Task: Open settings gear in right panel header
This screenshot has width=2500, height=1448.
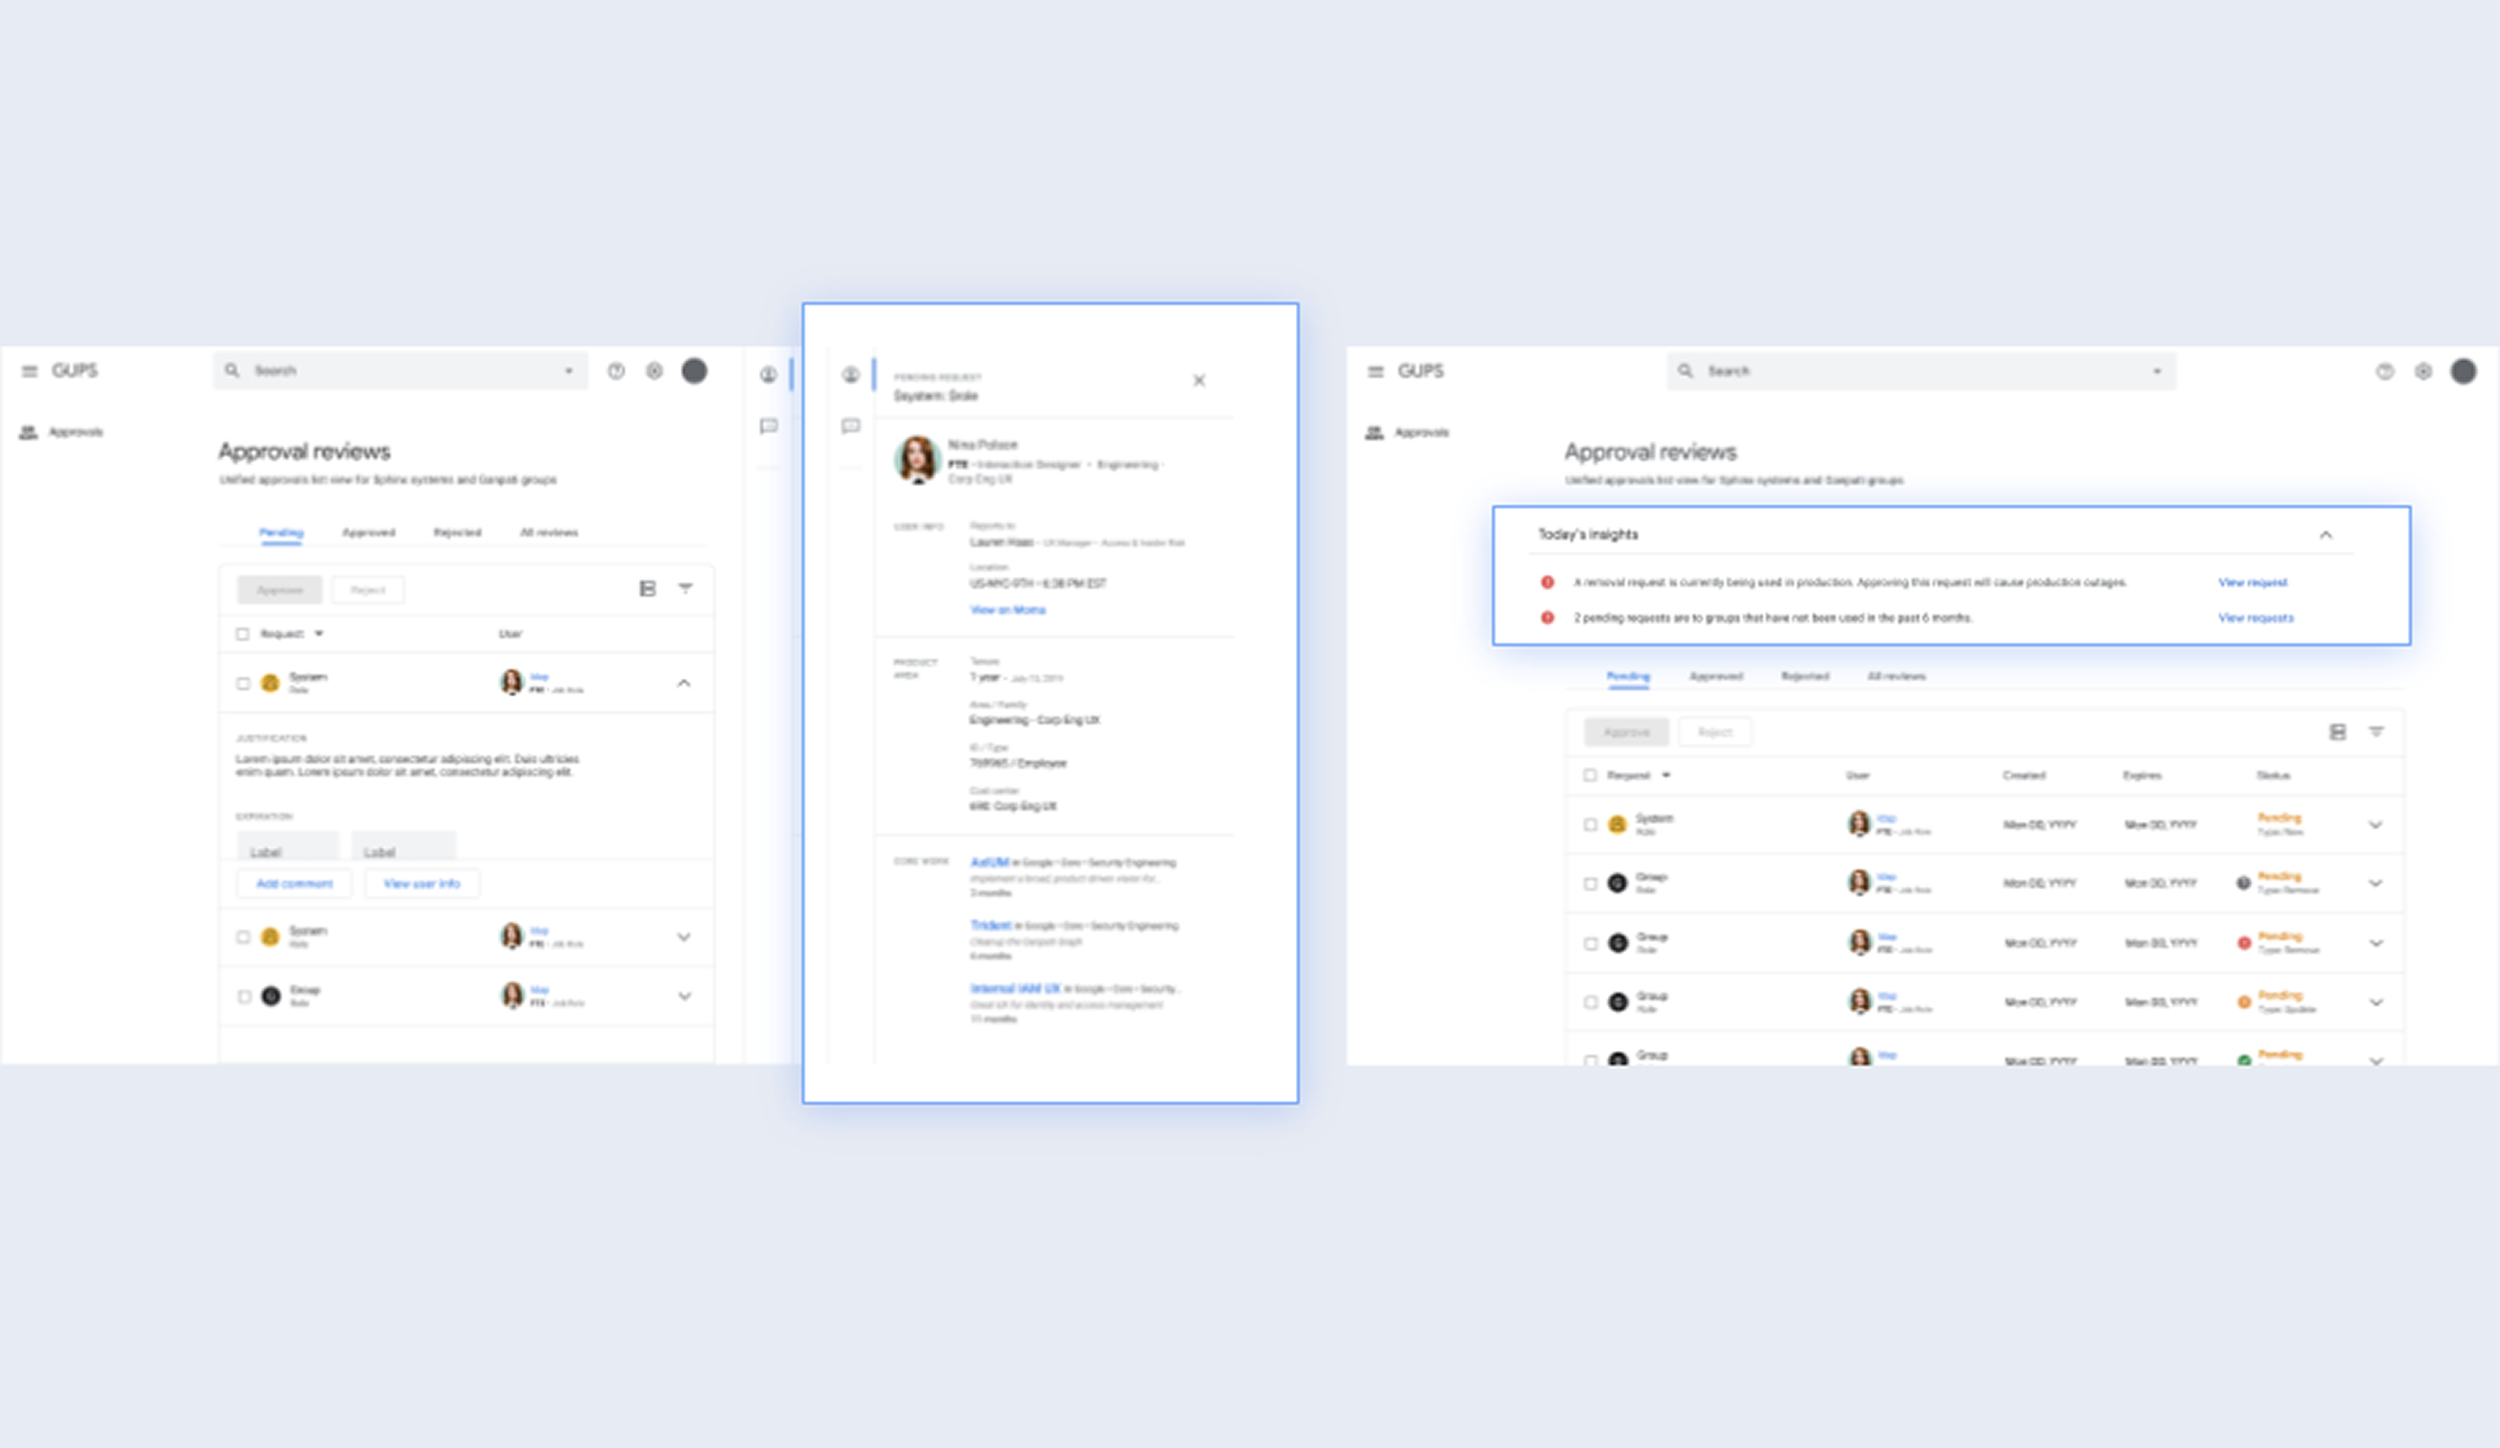Action: coord(2423,372)
